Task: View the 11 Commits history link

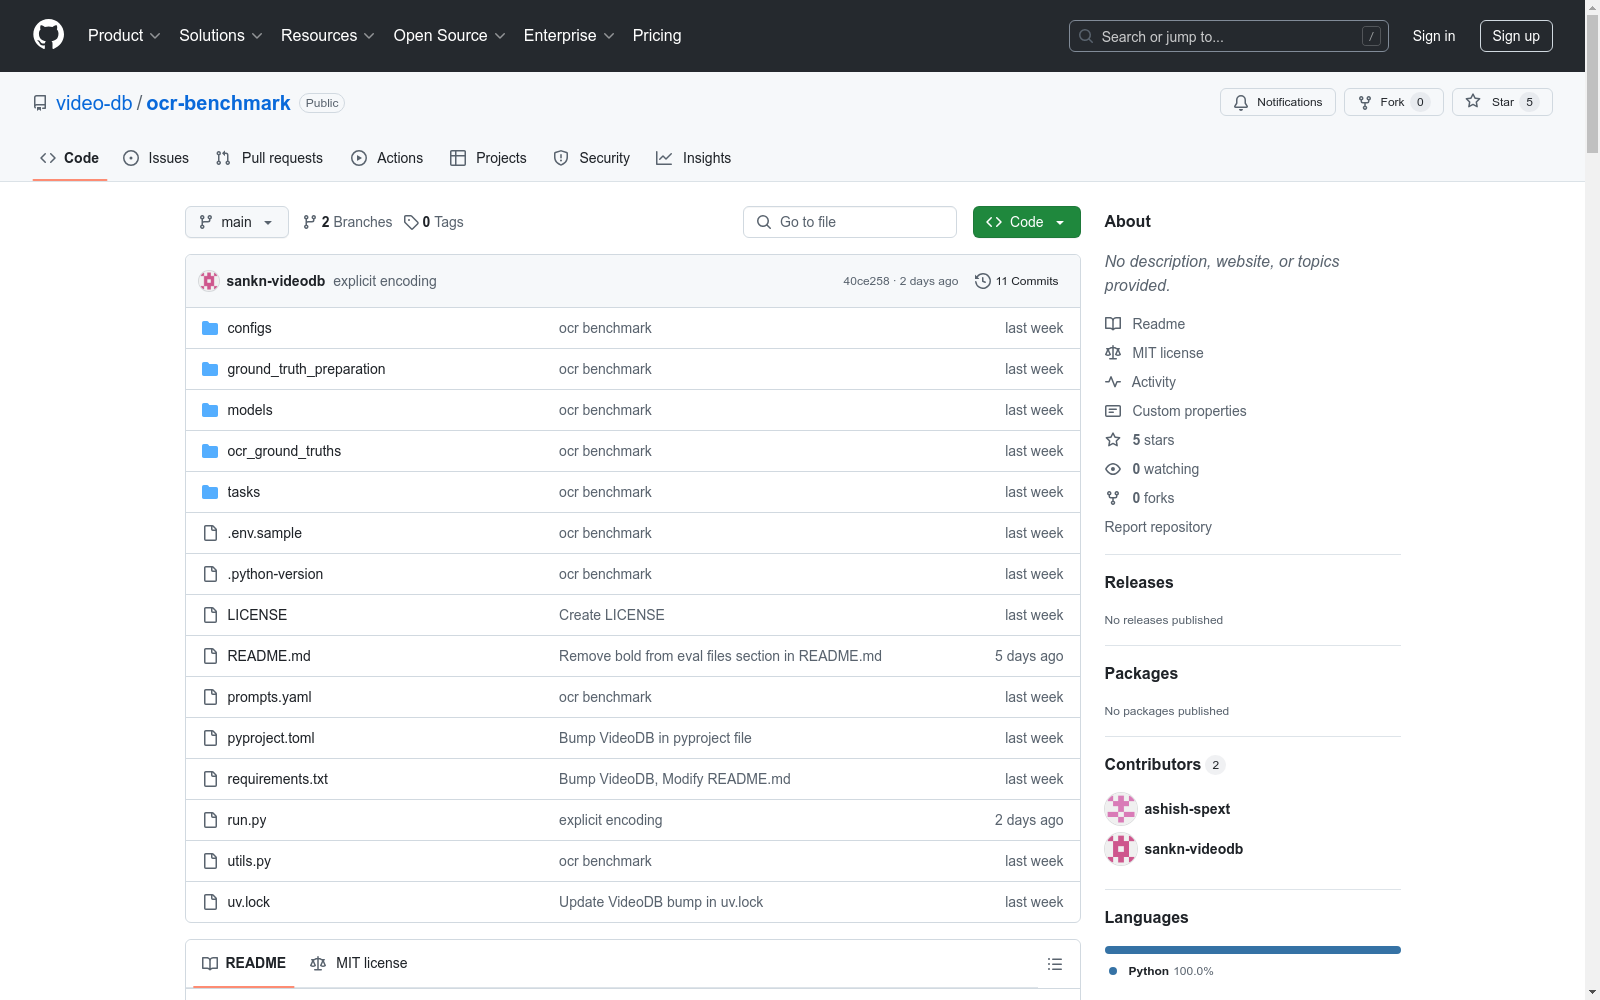Action: (x=1017, y=281)
